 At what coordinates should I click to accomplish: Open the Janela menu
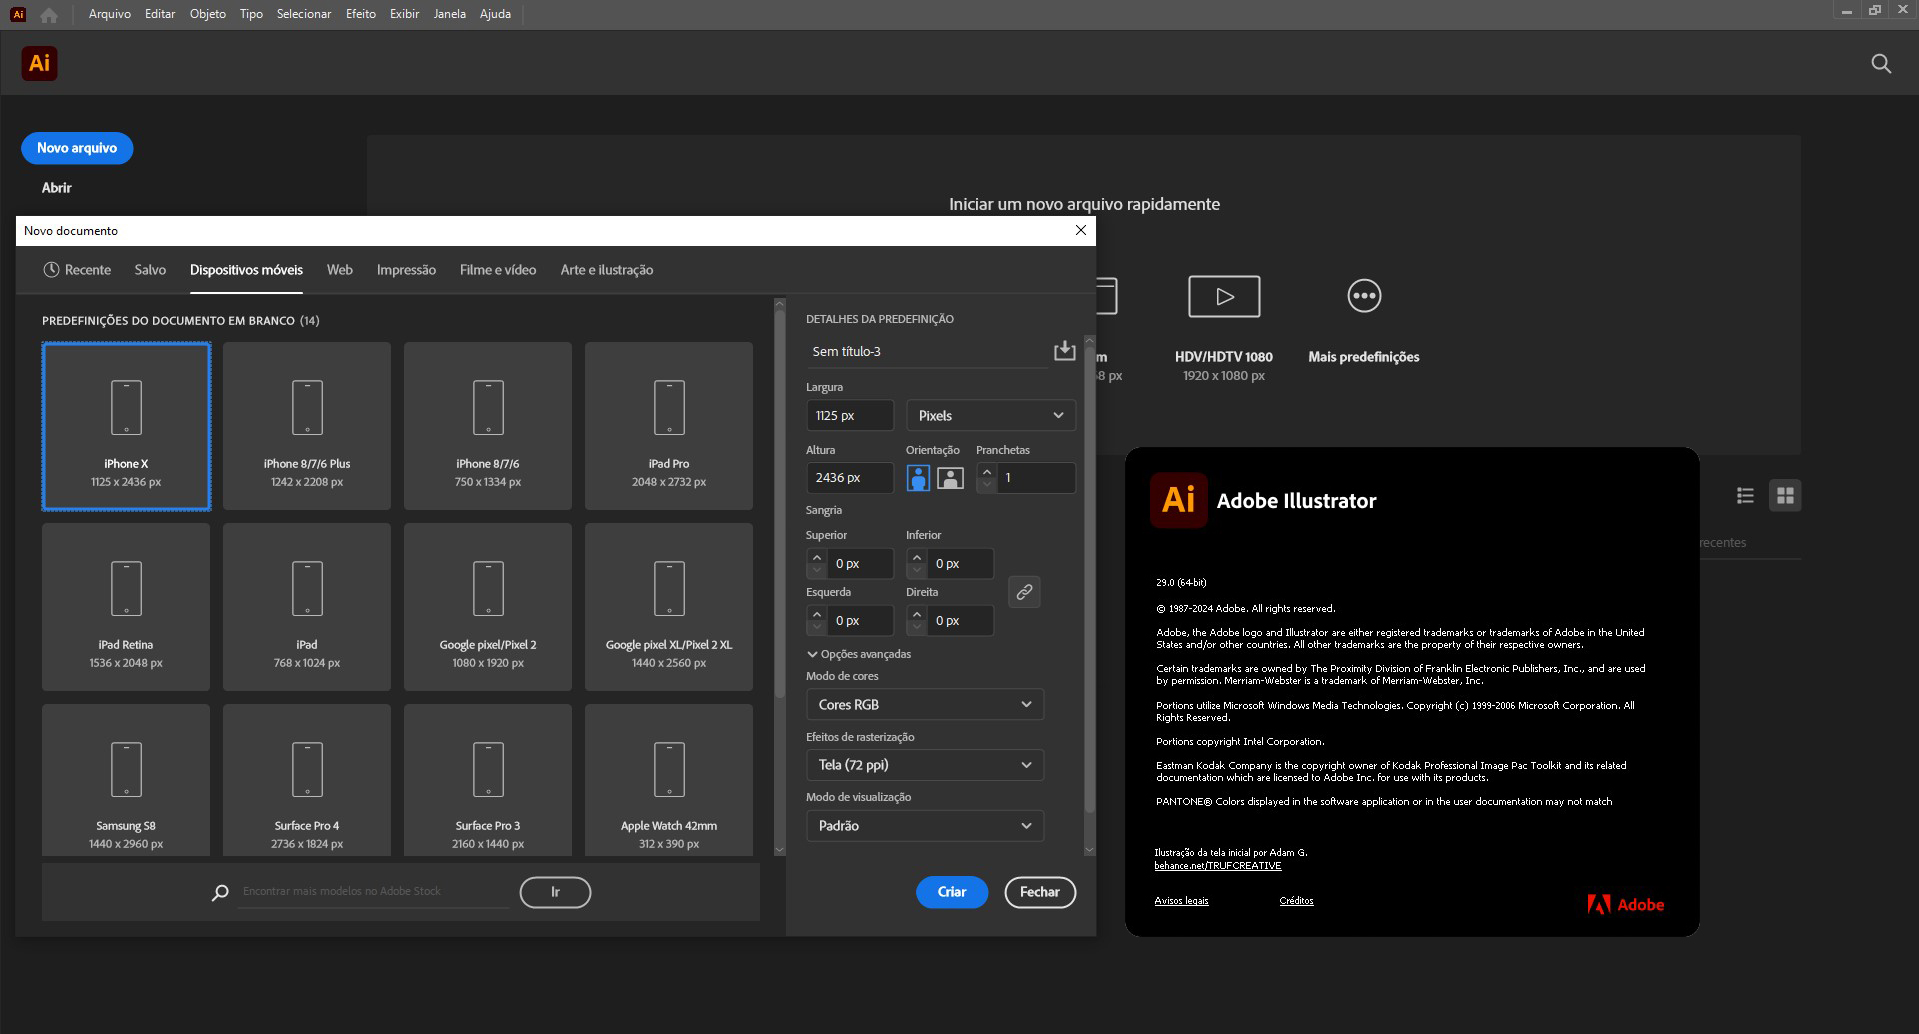pyautogui.click(x=450, y=14)
